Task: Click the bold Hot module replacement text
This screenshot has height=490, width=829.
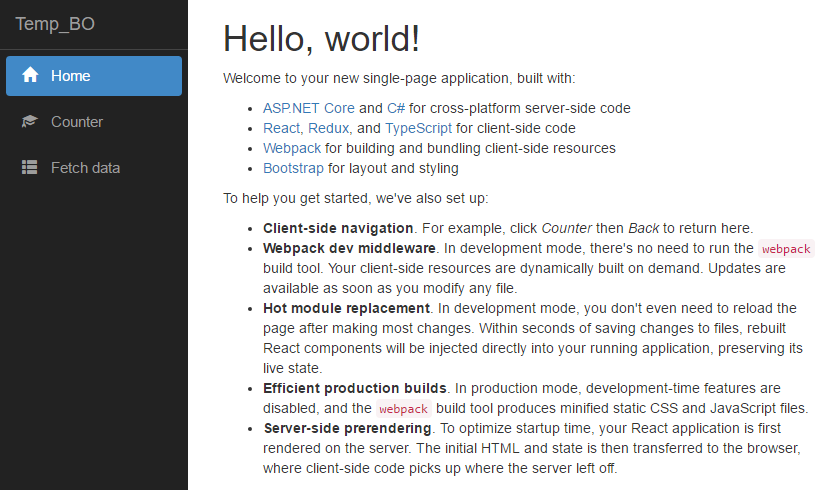Action: (x=346, y=308)
